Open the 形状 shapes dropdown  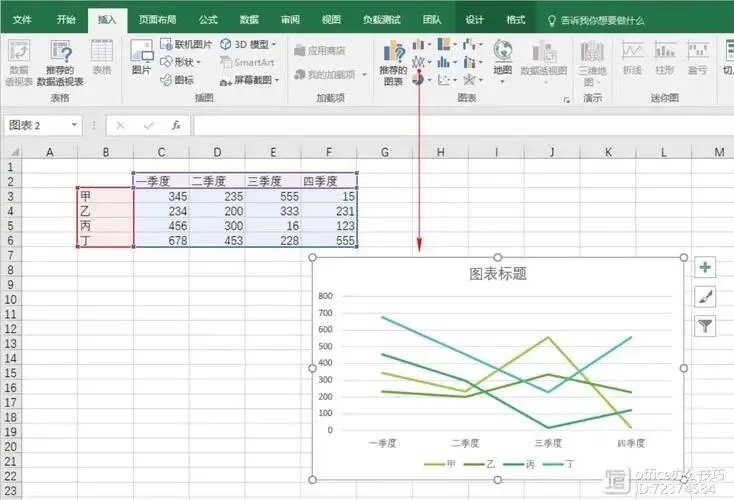[181, 62]
